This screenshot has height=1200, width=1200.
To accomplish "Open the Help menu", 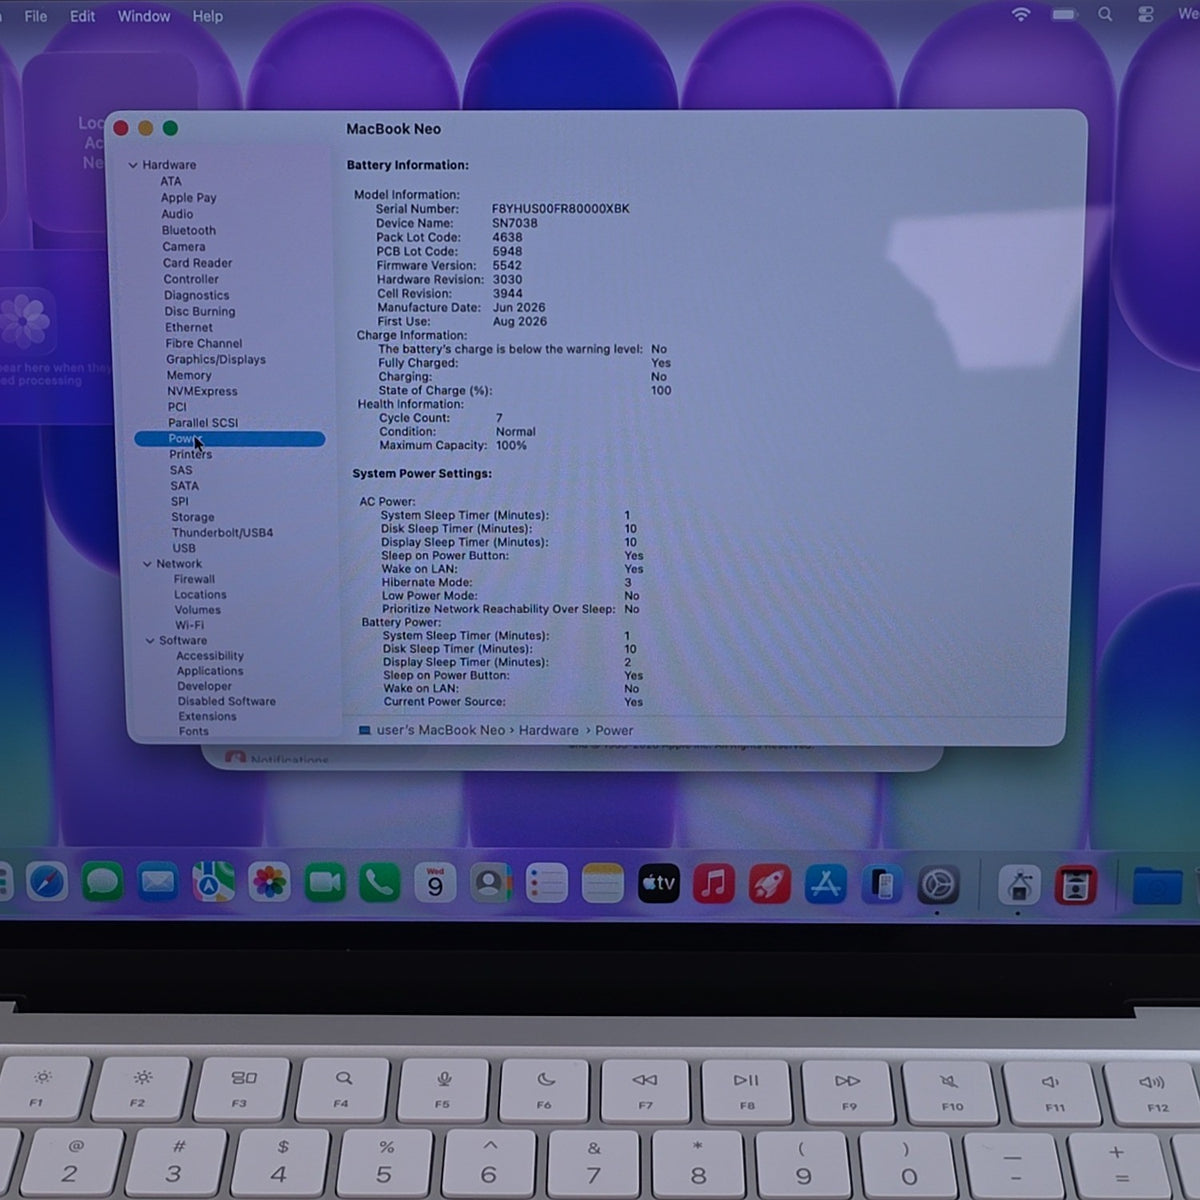I will [208, 16].
